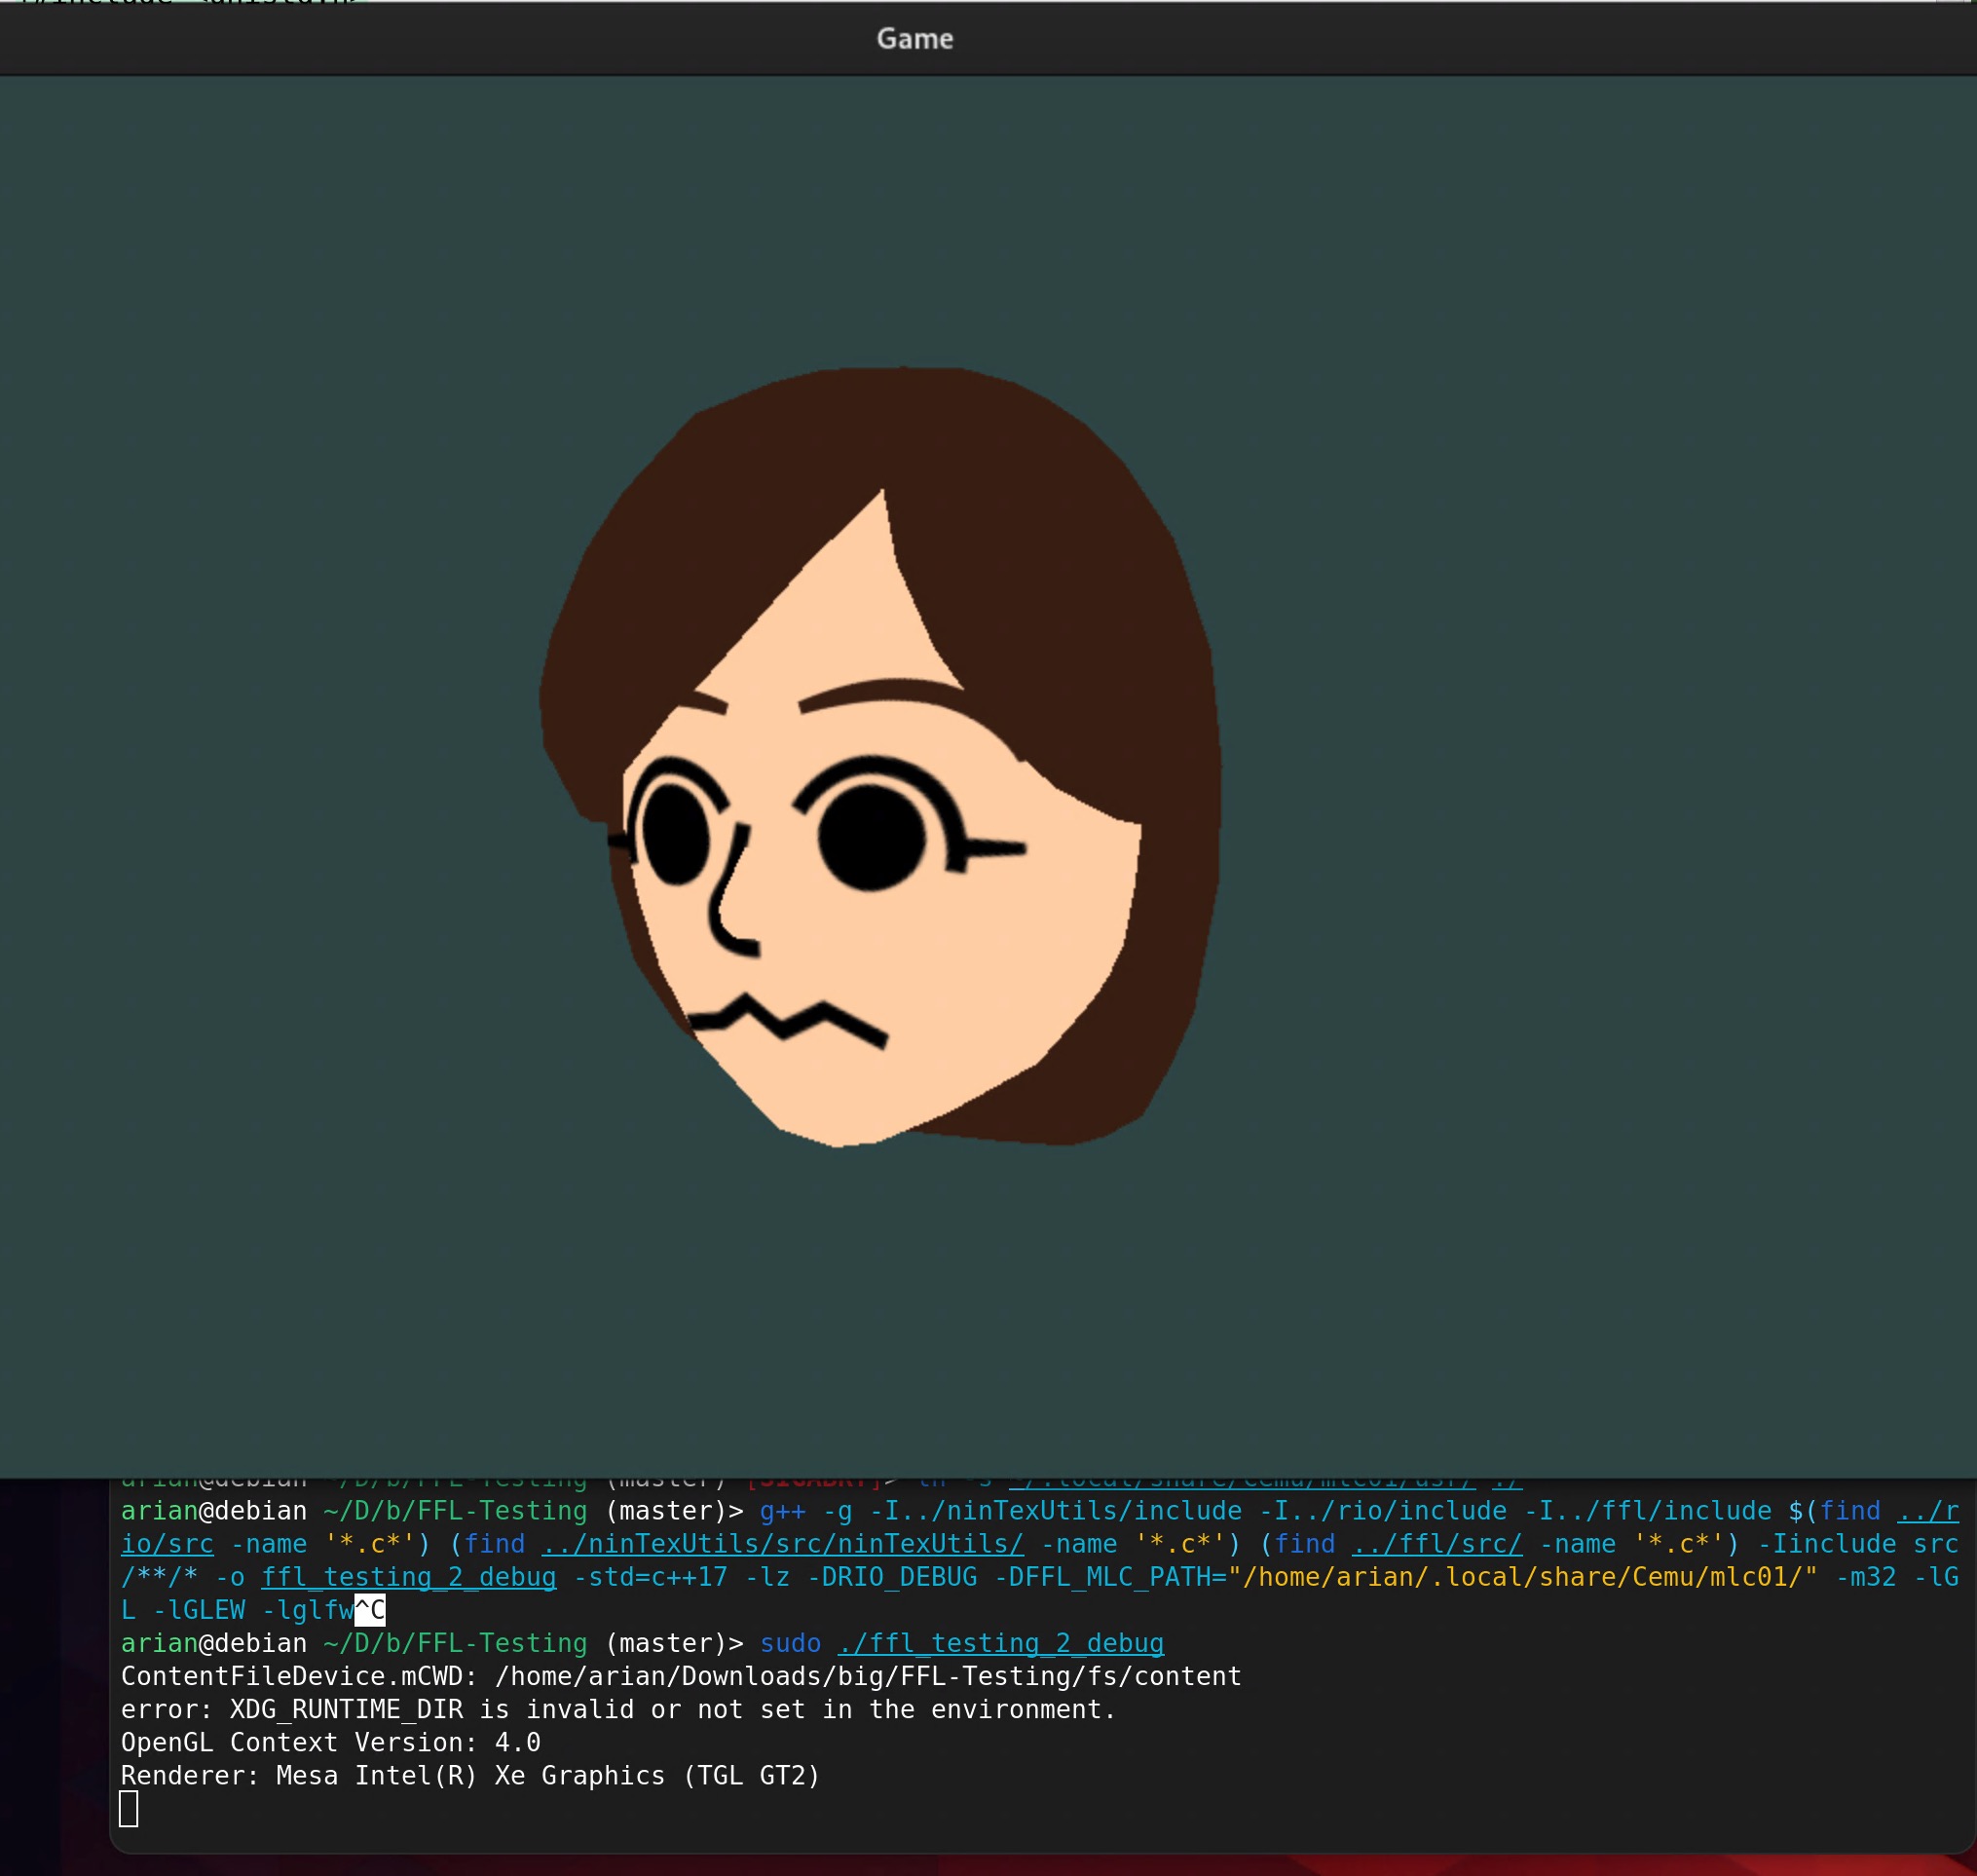Click the Game window title text
The width and height of the screenshot is (1977, 1876).
tap(914, 38)
